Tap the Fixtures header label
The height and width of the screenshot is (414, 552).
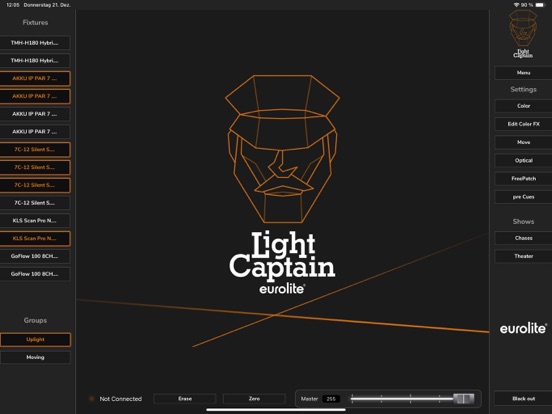(x=35, y=23)
